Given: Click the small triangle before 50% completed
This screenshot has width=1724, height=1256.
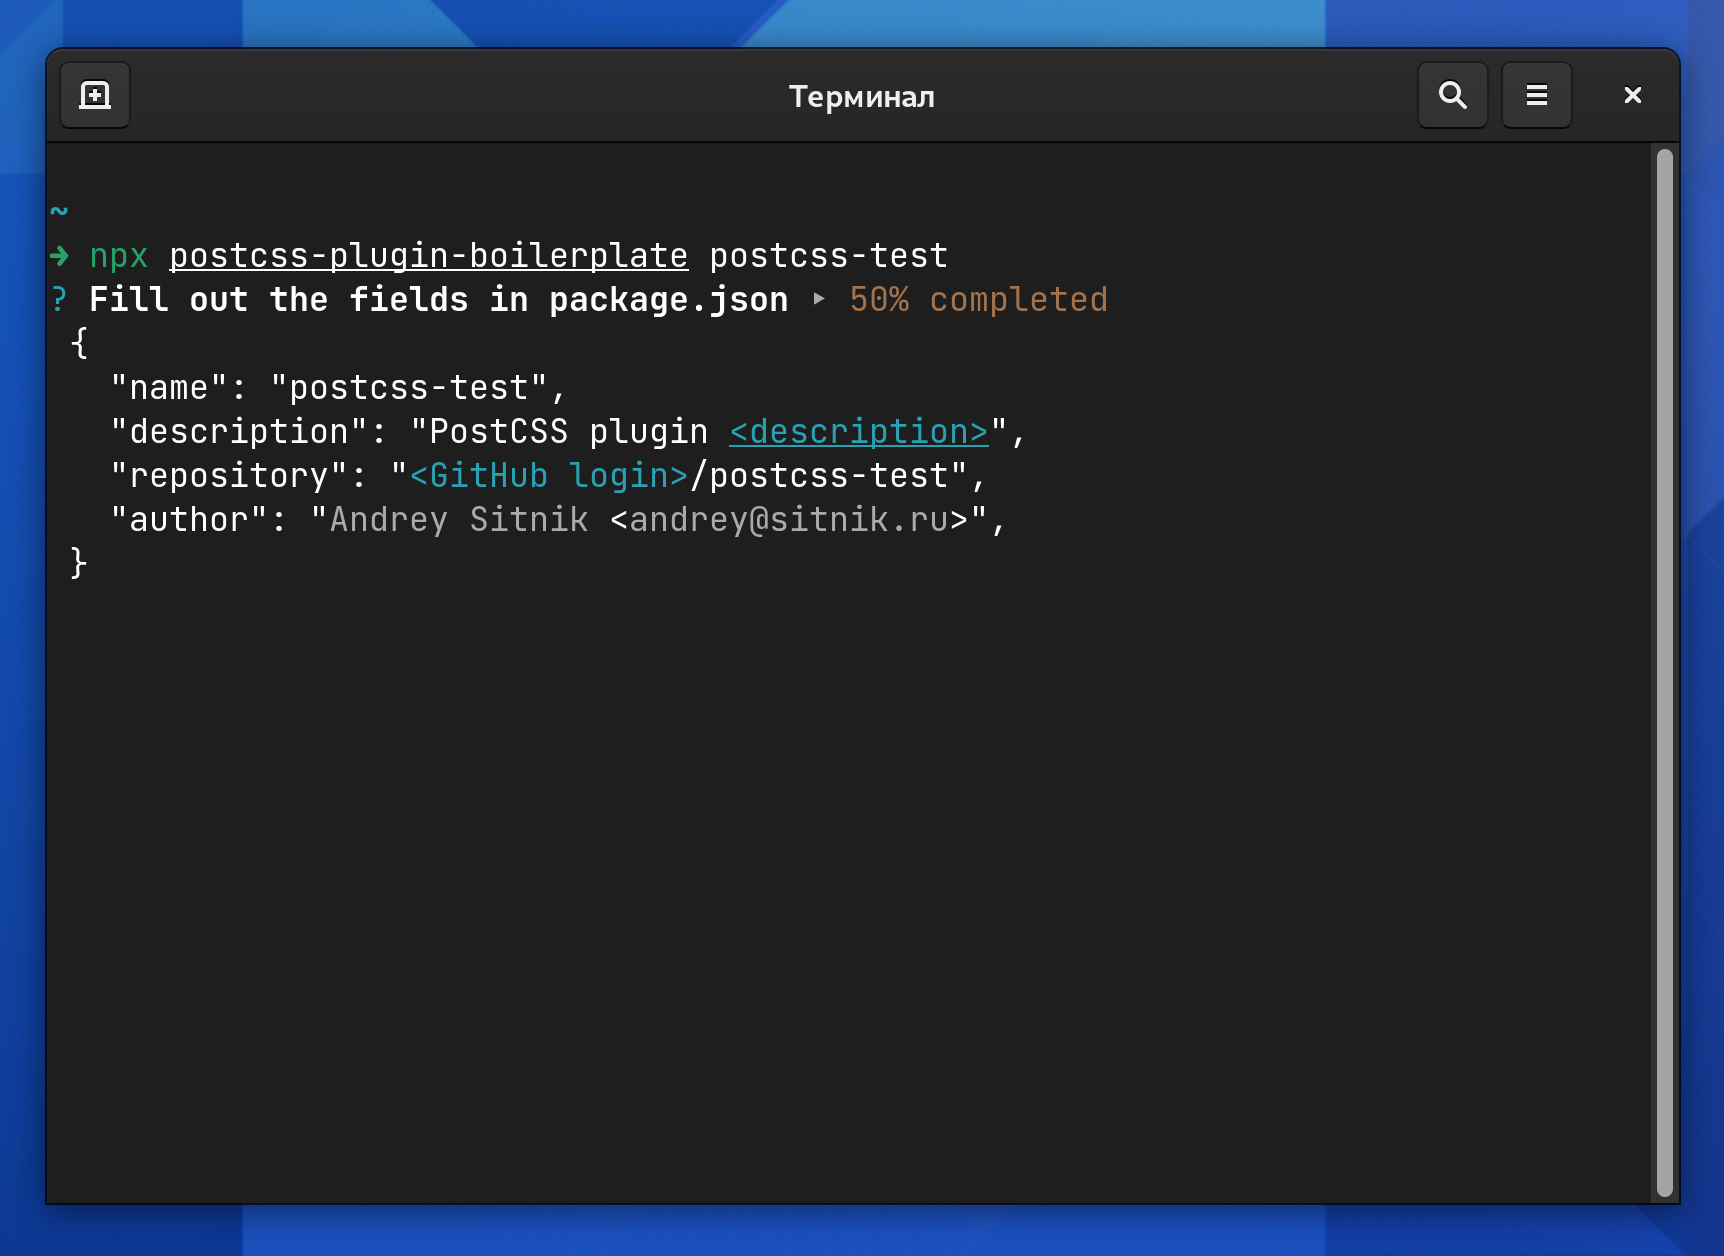Looking at the screenshot, I should click(x=819, y=299).
